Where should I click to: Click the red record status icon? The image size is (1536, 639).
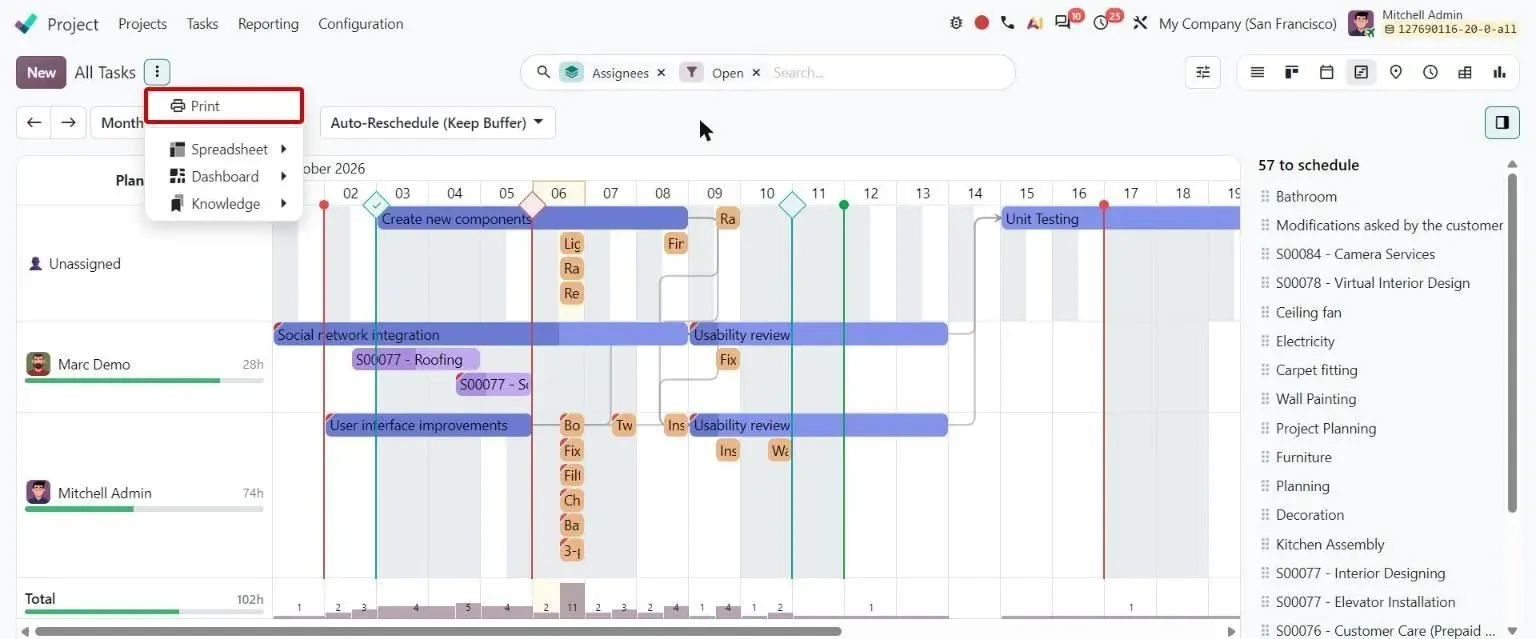982,23
